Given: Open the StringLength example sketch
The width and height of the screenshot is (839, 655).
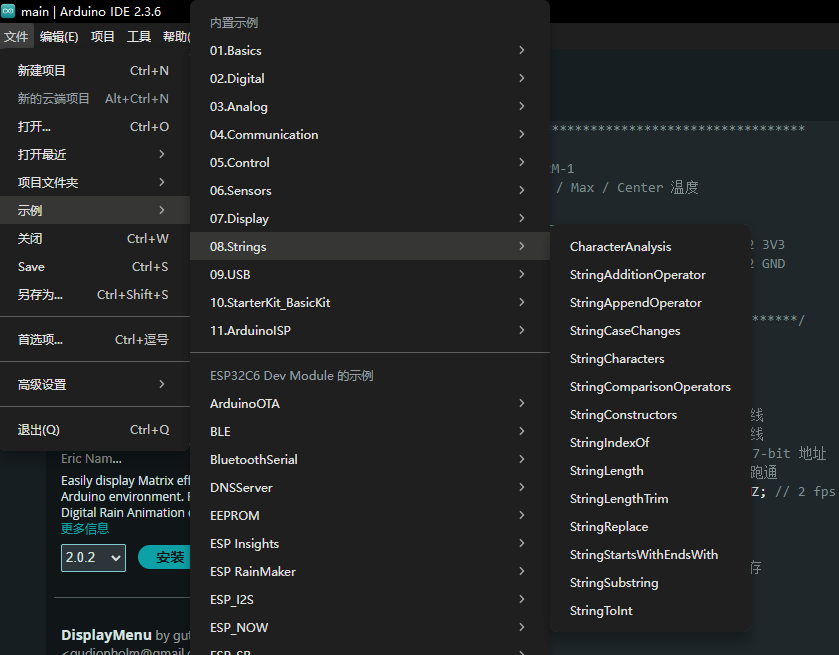Looking at the screenshot, I should 607,471.
